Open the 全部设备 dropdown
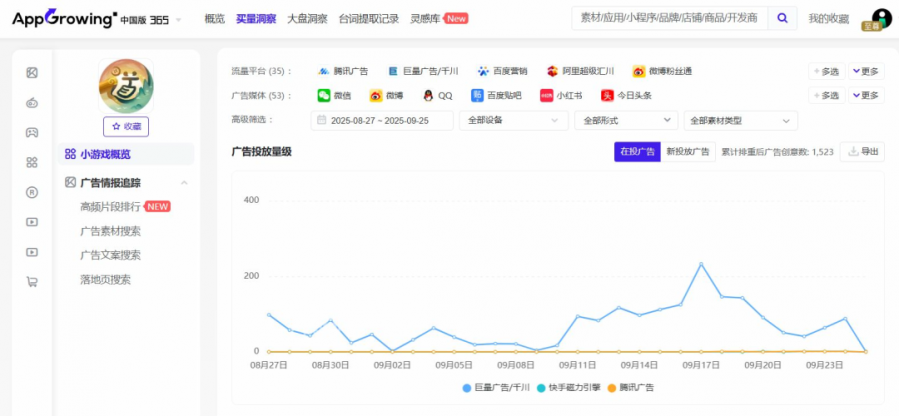This screenshot has width=899, height=416. pyautogui.click(x=513, y=120)
